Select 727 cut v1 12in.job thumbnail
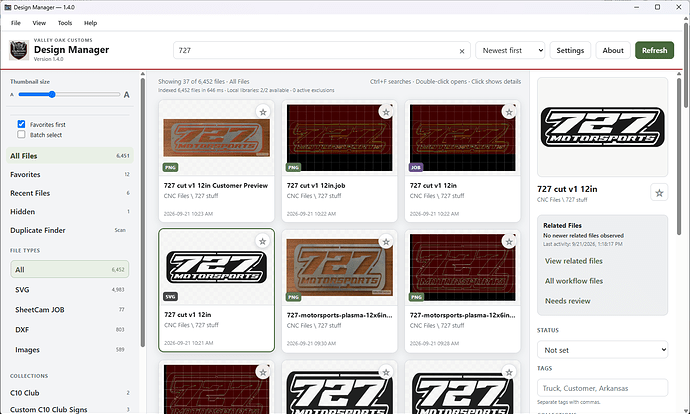Screen dimensions: 690x414 coord(339,138)
